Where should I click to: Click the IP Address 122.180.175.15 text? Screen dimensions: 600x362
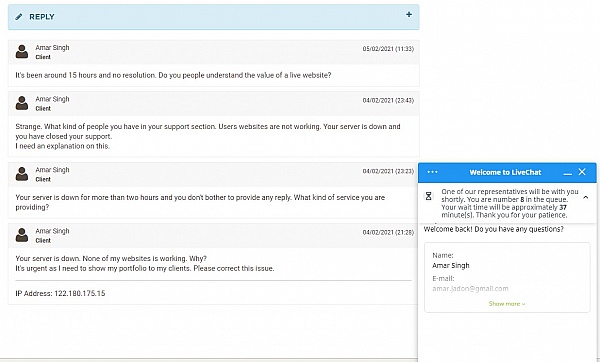click(60, 294)
